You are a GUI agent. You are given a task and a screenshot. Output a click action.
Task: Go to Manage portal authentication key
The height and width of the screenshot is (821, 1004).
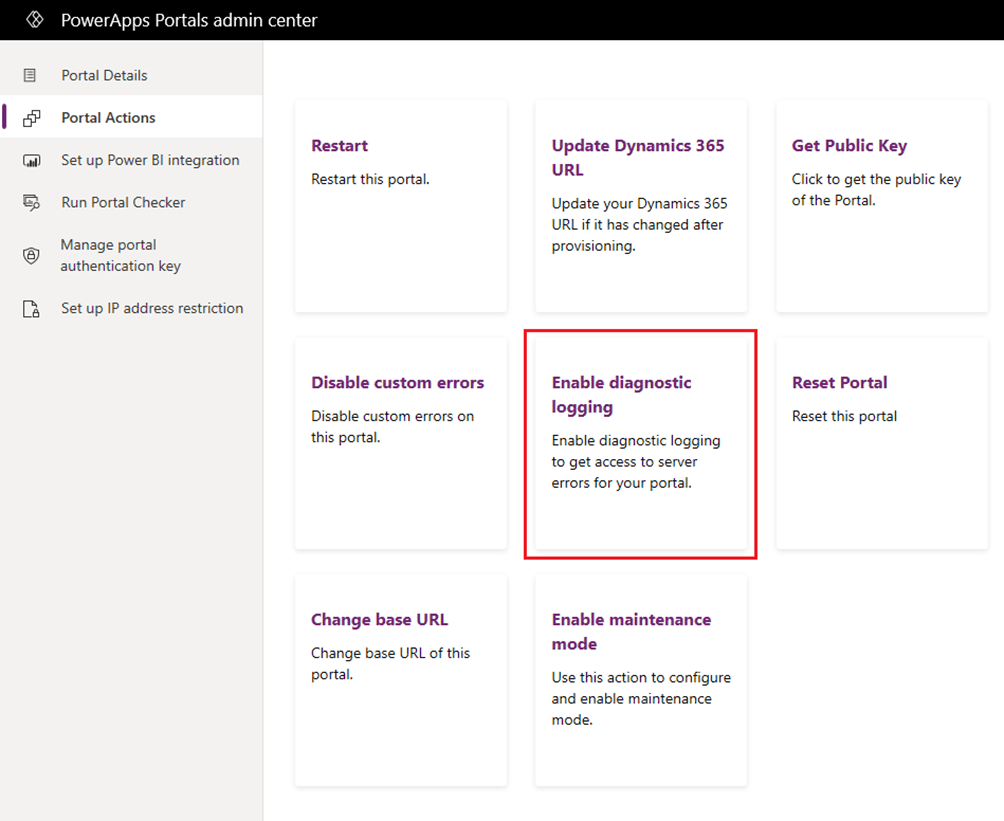point(120,255)
